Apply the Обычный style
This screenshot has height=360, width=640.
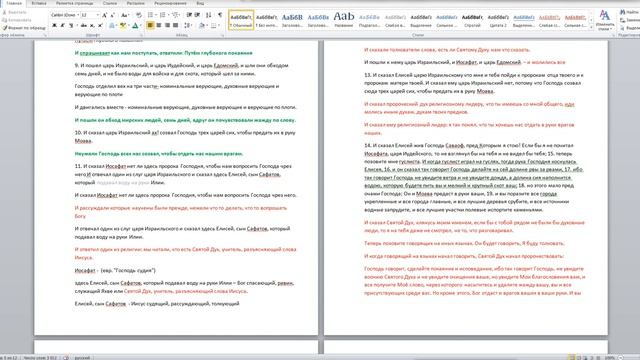coord(241,20)
